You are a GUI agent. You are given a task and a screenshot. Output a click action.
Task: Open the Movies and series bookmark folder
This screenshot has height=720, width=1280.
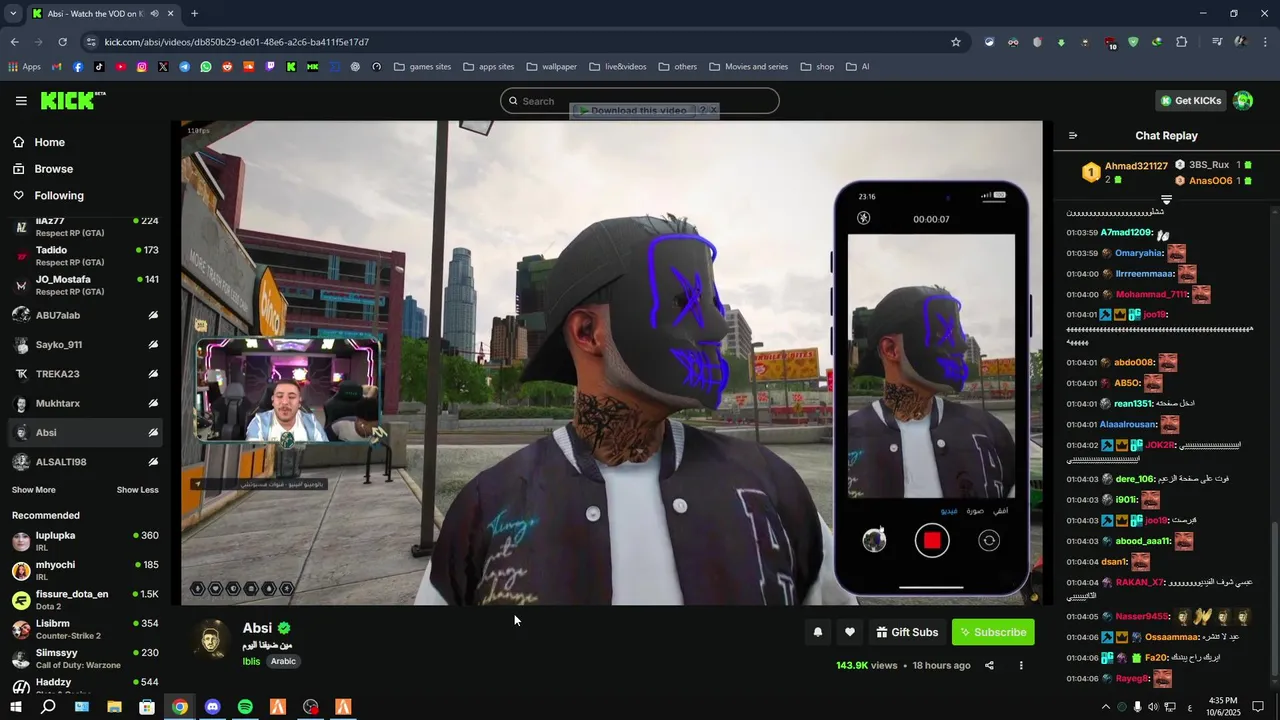coord(749,67)
